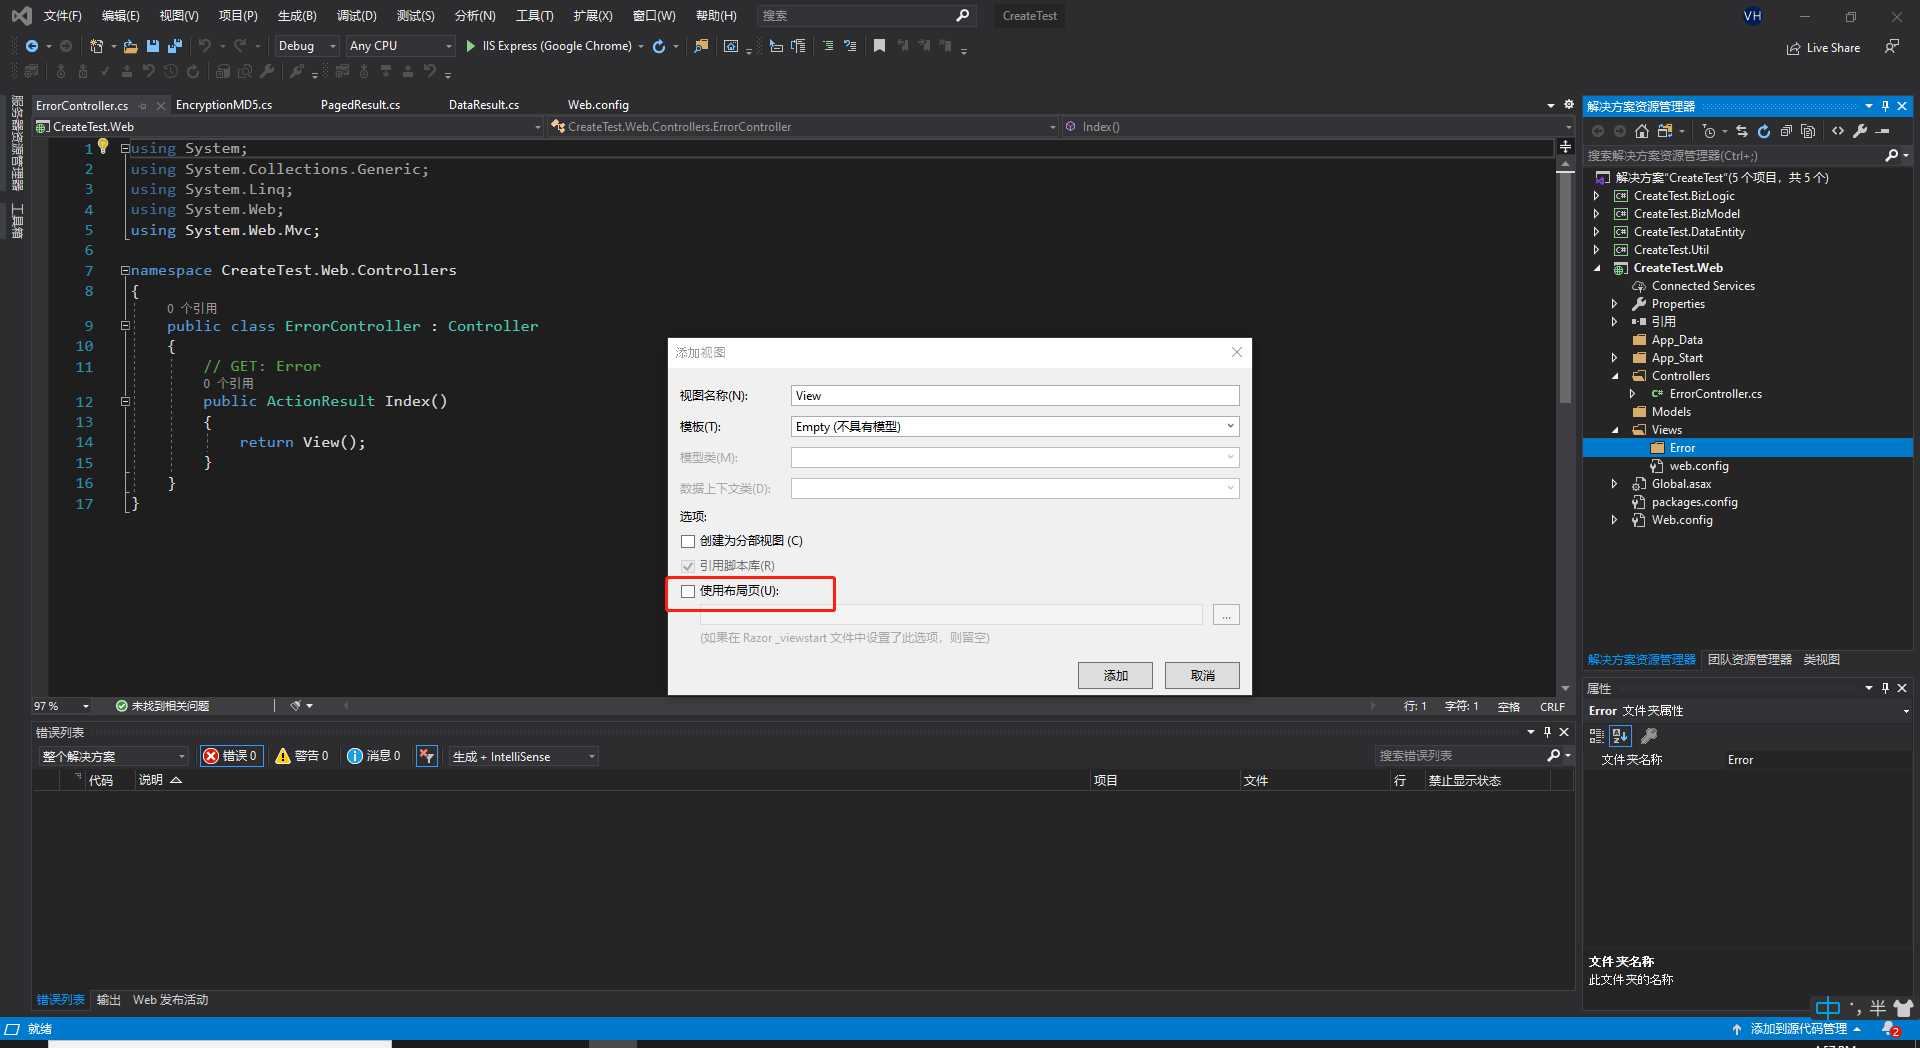Open the Any CPU platform dropdown
Image resolution: width=1920 pixels, height=1048 pixels.
400,46
